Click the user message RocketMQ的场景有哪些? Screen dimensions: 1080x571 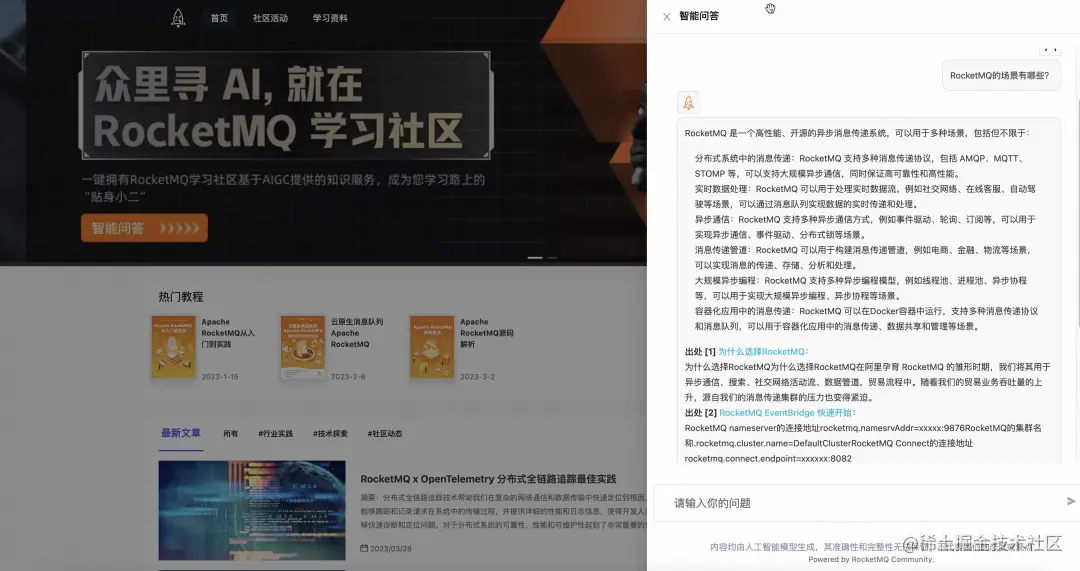click(x=999, y=76)
